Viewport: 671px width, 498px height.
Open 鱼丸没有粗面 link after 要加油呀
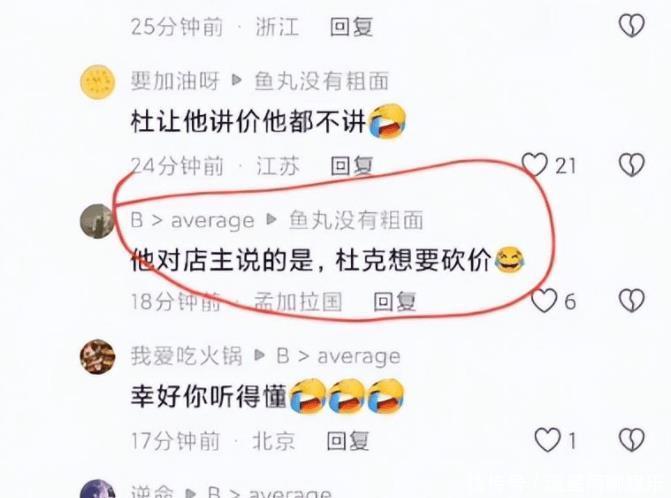coord(321,81)
